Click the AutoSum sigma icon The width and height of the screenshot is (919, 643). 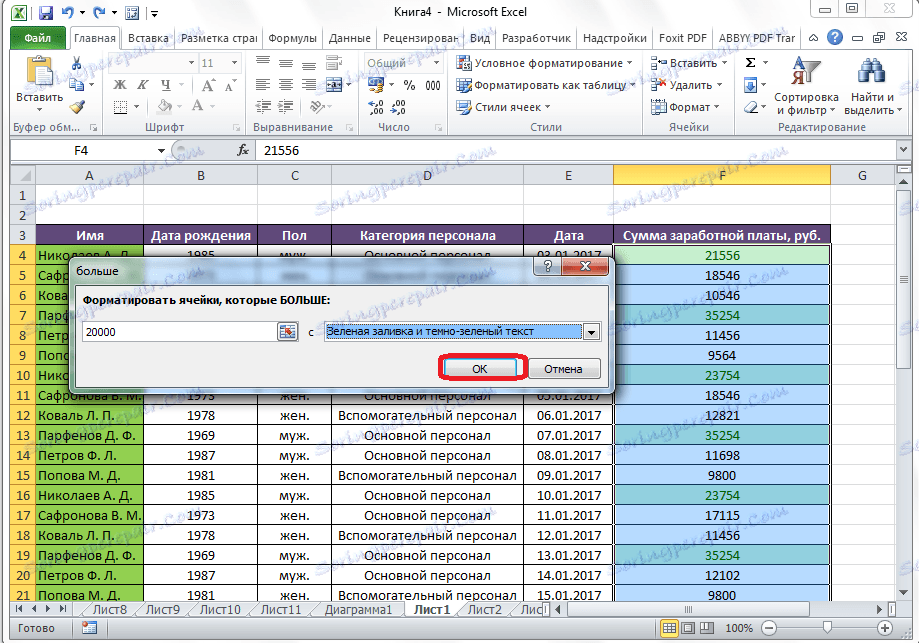(751, 63)
